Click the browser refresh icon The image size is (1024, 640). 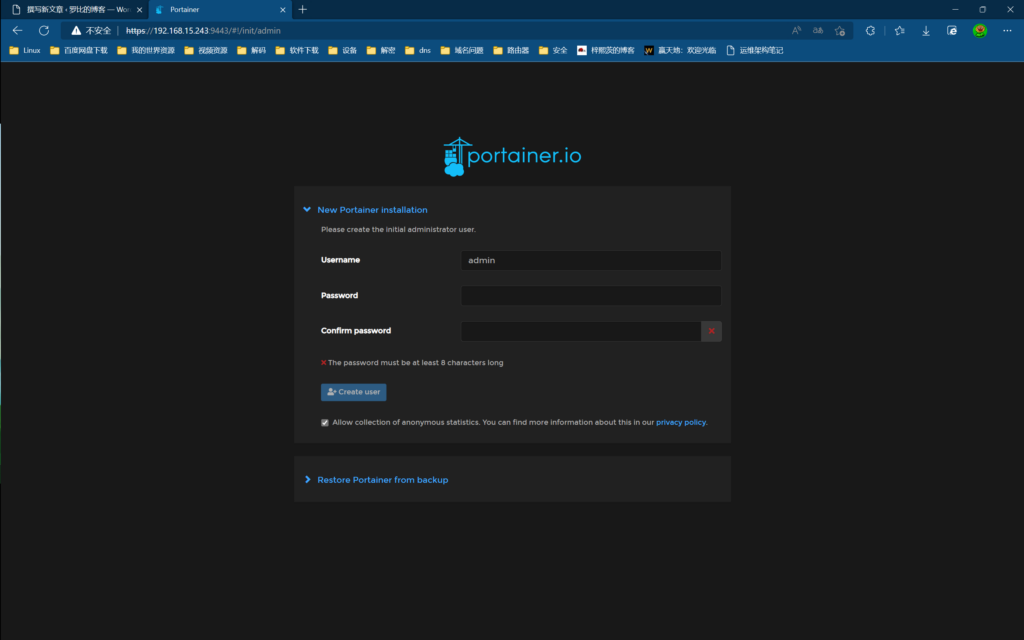tap(43, 31)
